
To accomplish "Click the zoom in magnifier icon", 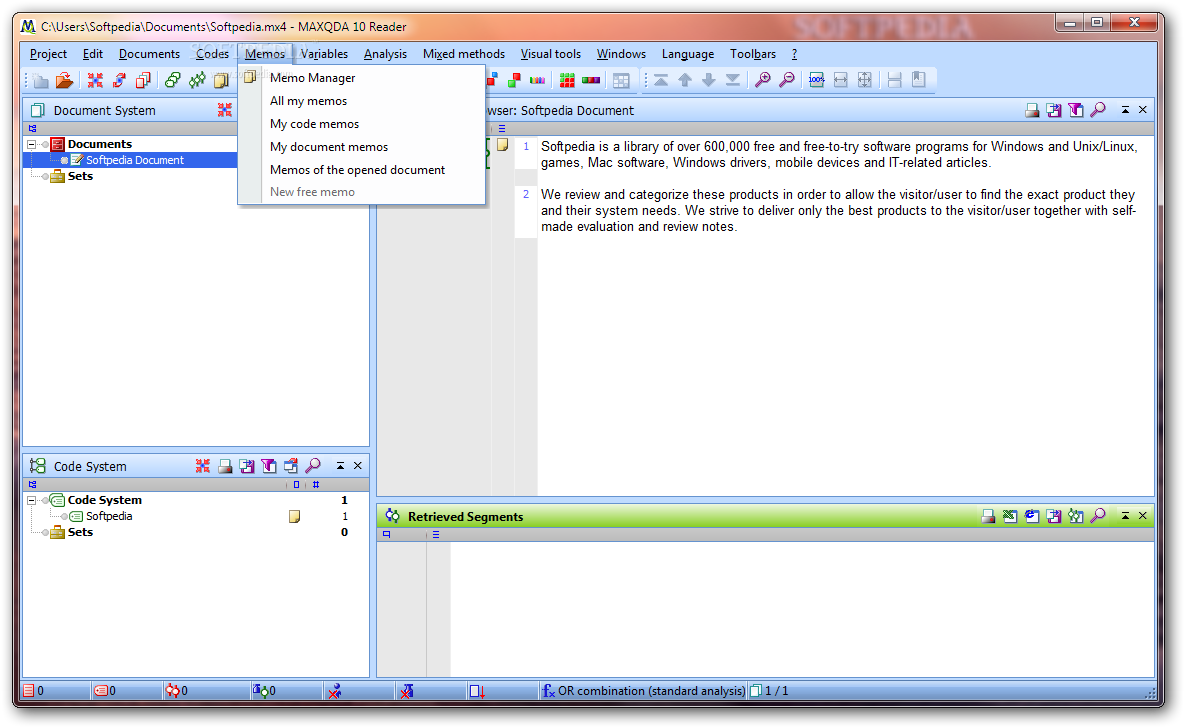I will click(763, 80).
